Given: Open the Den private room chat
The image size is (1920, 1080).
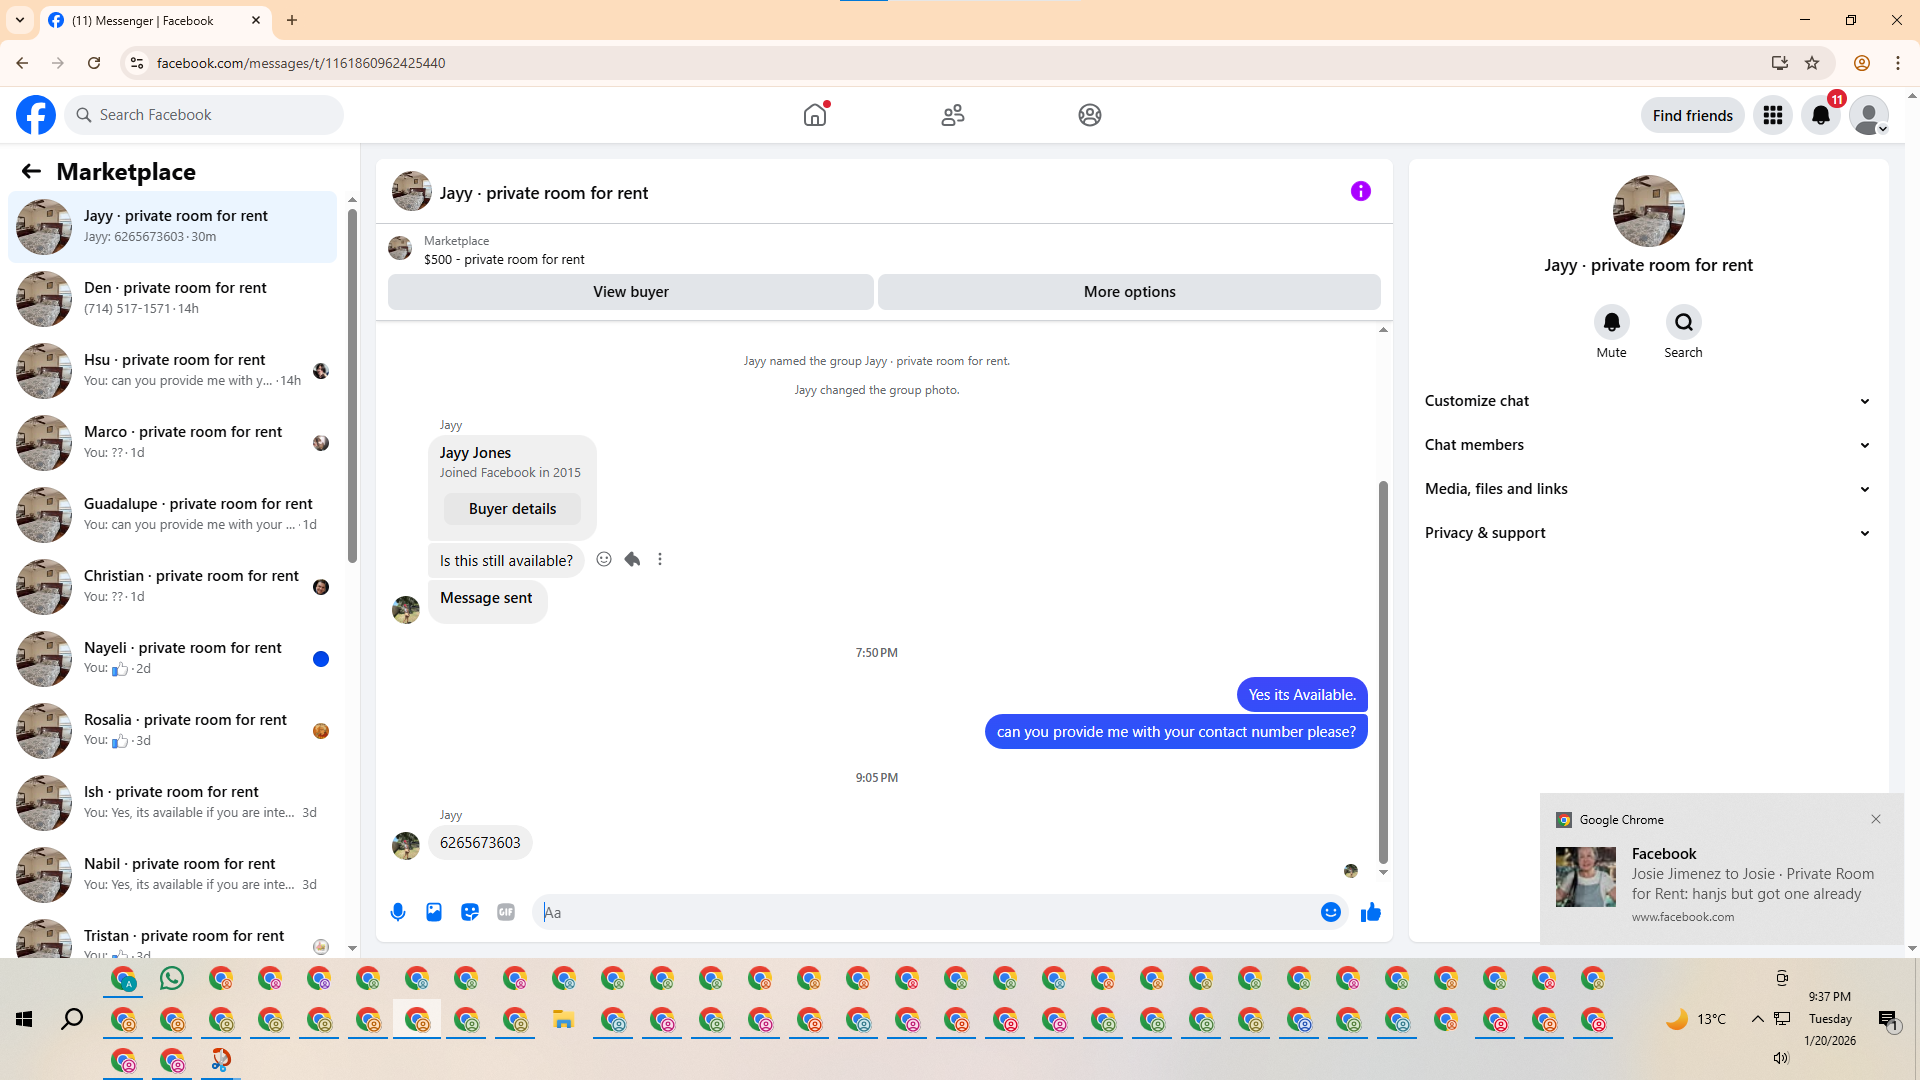Looking at the screenshot, I should click(x=173, y=299).
